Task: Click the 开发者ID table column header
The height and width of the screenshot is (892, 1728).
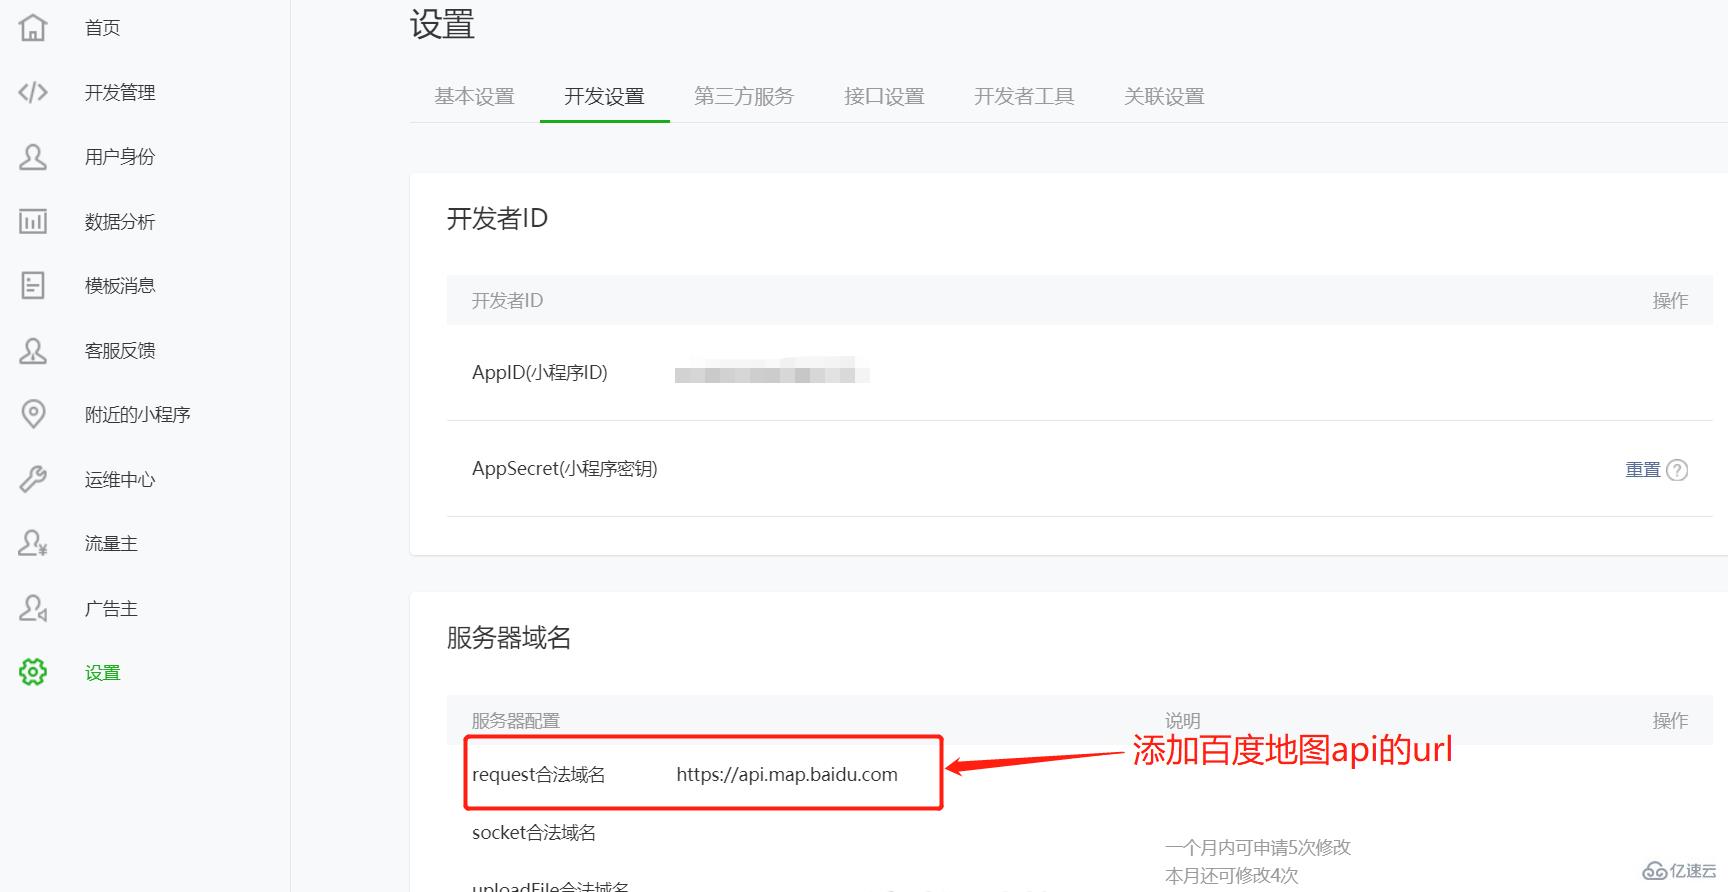Action: pyautogui.click(x=507, y=300)
